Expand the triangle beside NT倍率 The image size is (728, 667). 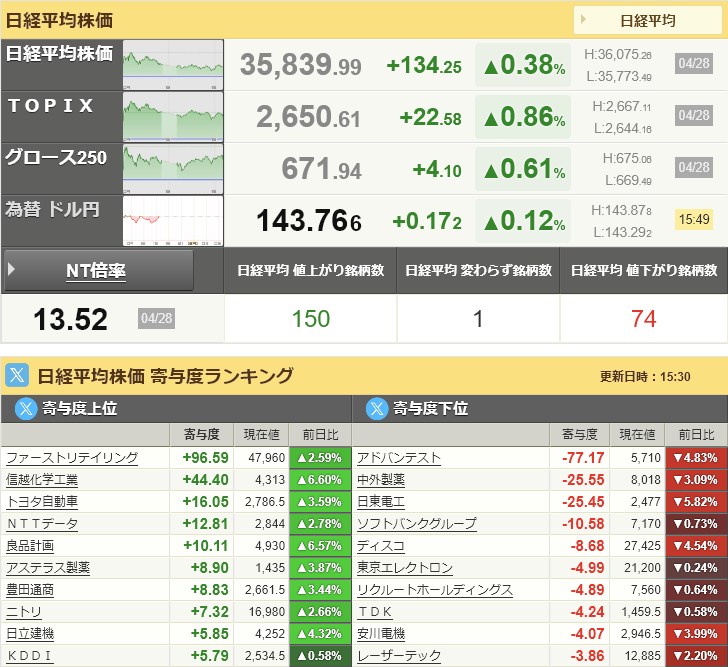pos(12,269)
